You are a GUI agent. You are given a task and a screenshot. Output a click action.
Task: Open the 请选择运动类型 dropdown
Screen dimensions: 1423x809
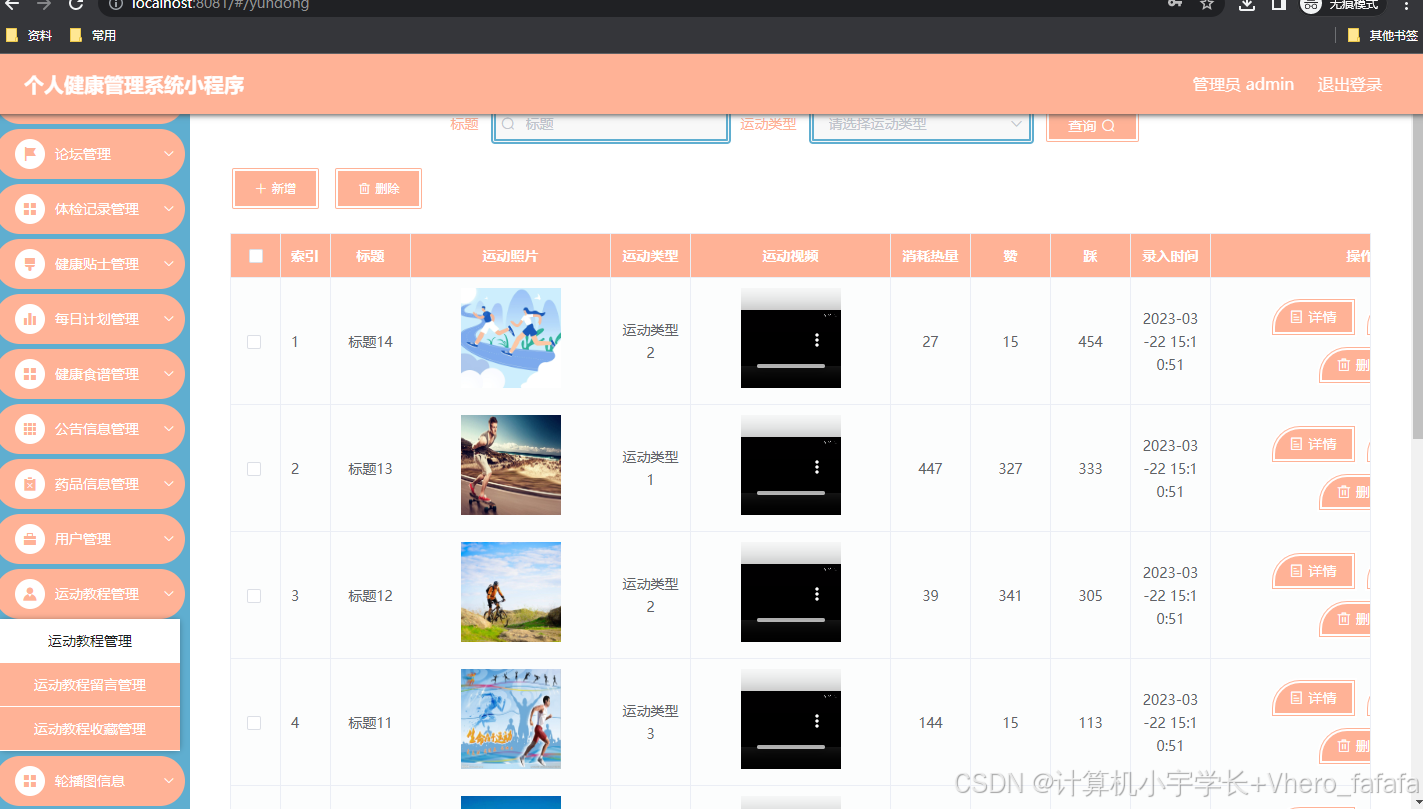(921, 125)
